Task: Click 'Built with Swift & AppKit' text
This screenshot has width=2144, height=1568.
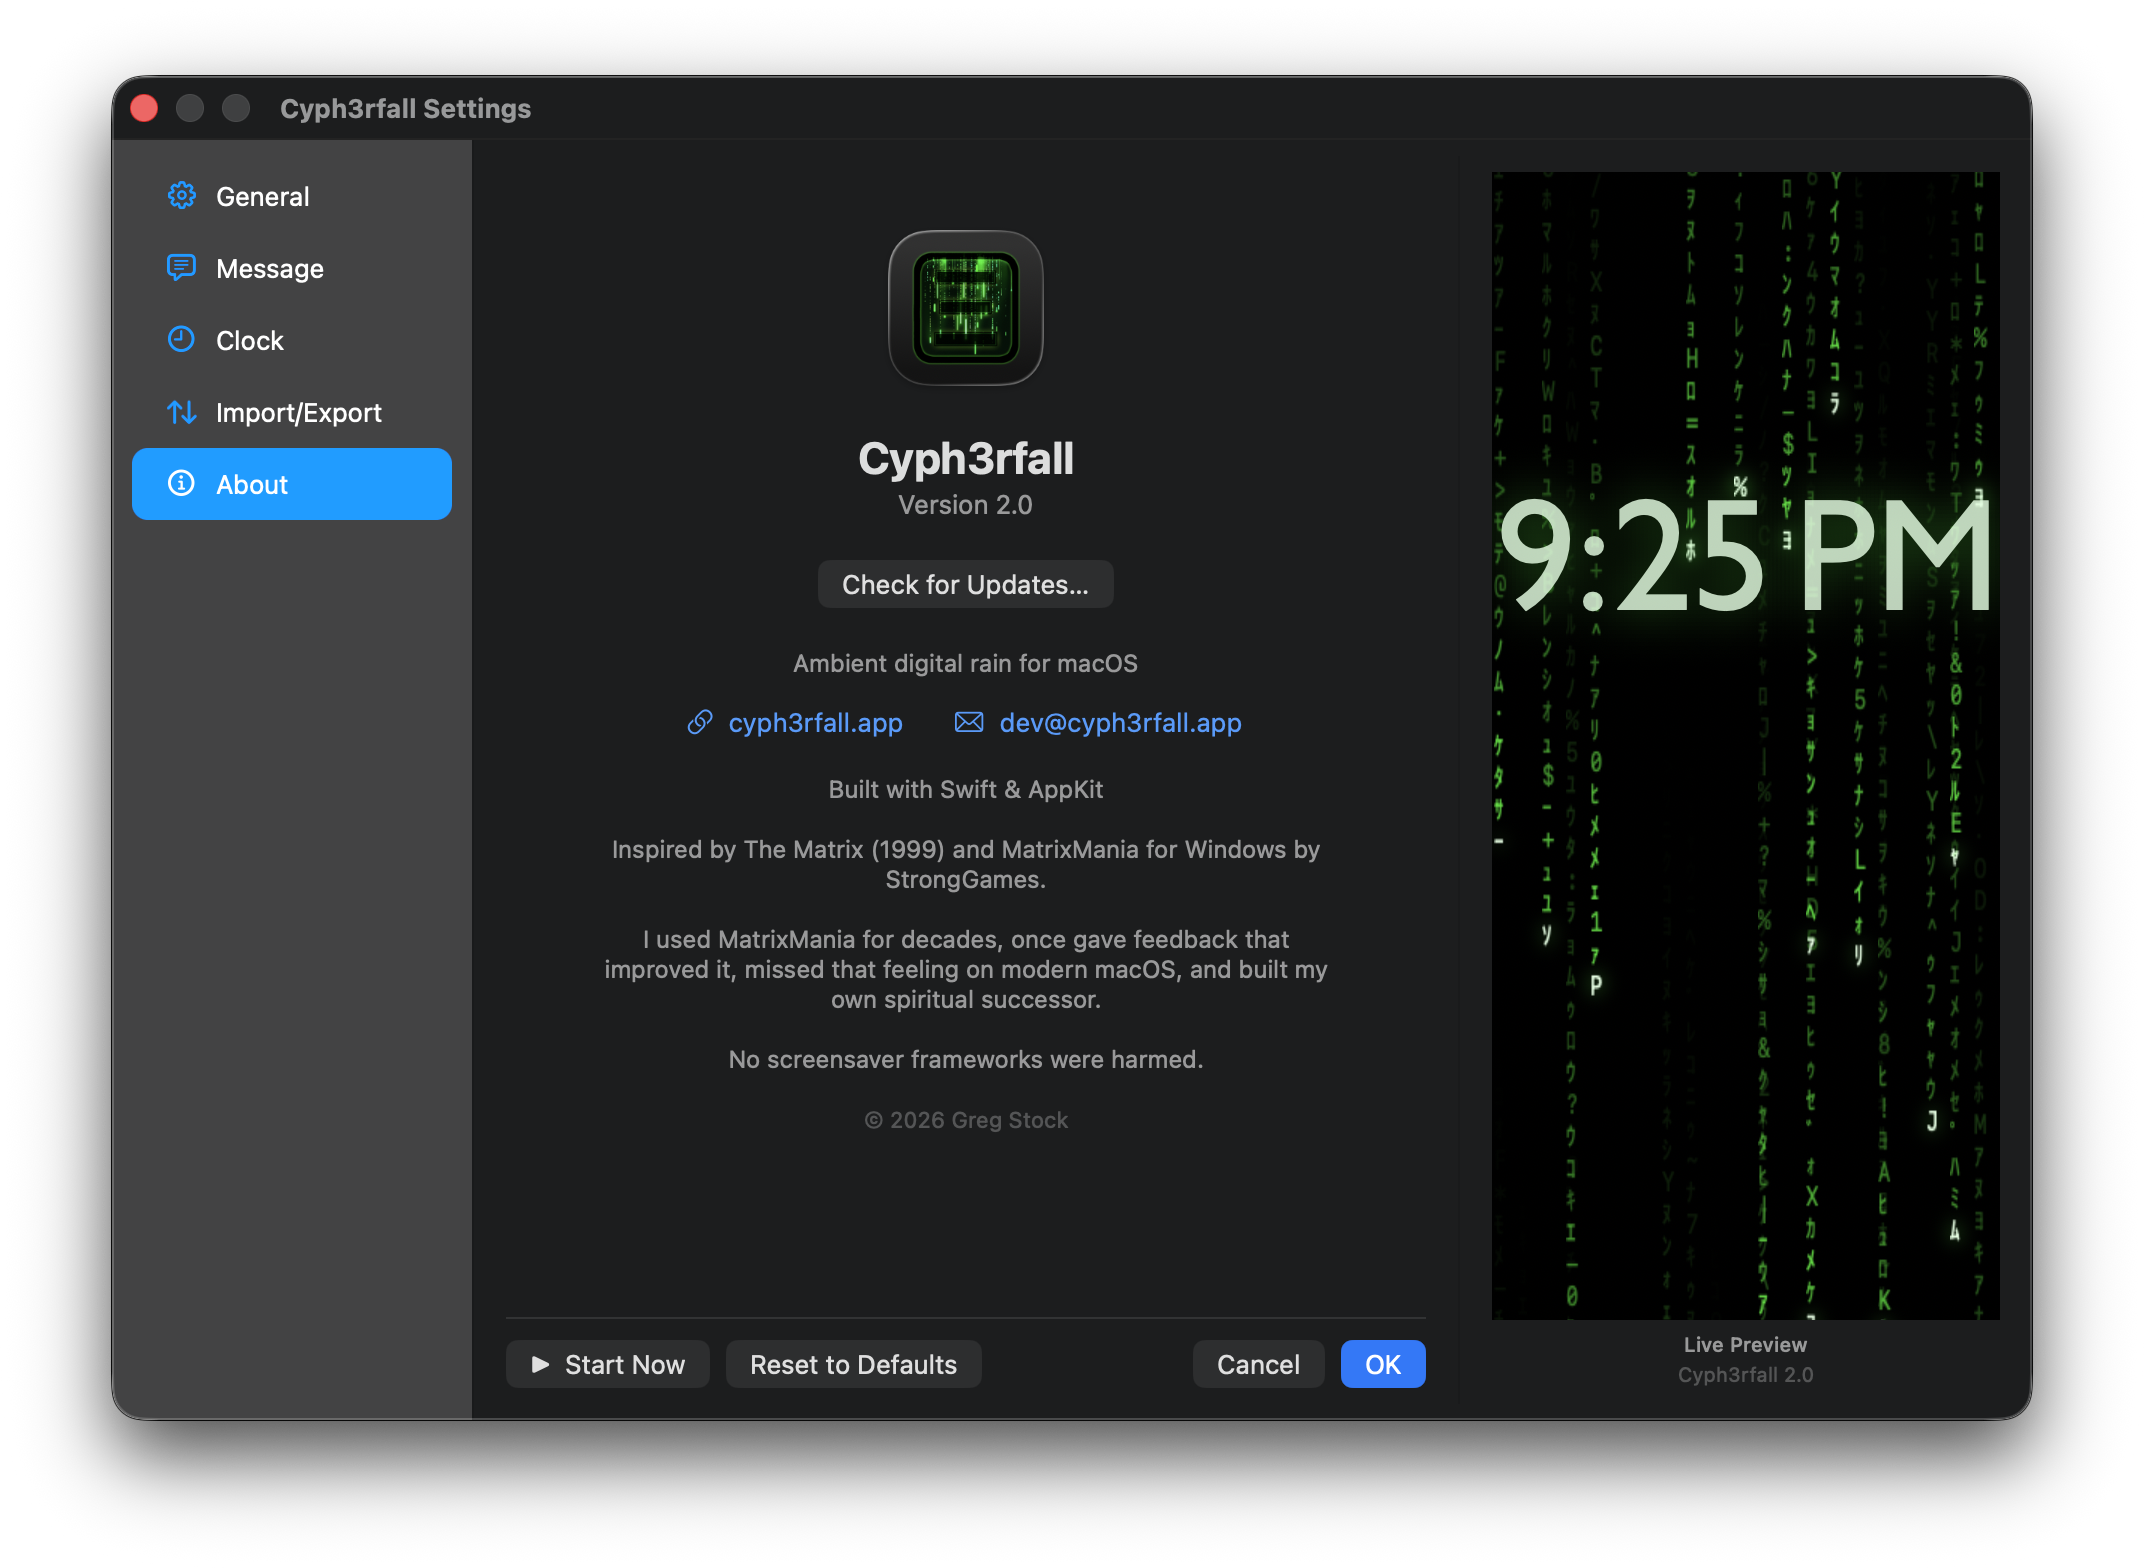Action: pyautogui.click(x=965, y=790)
